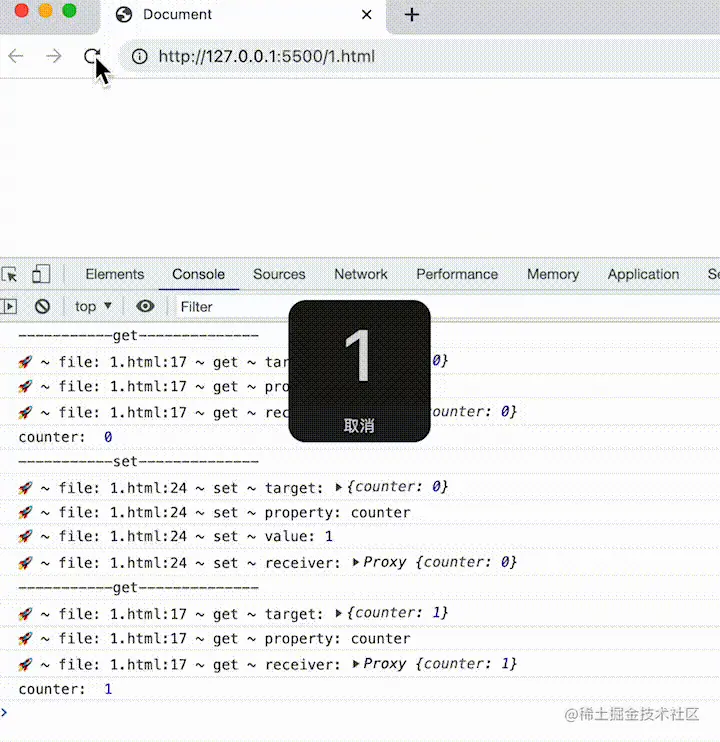Select 'set ~ property: counter' log line
The width and height of the screenshot is (720, 742).
pyautogui.click(x=360, y=512)
